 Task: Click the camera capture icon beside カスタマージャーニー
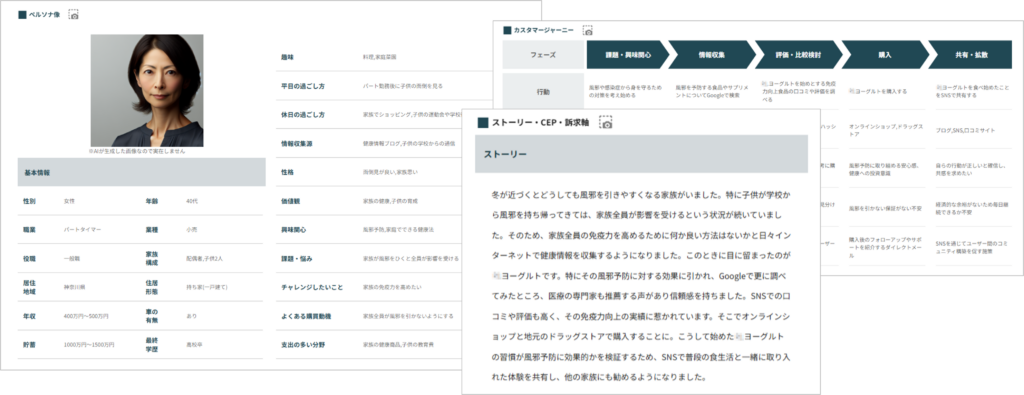tap(588, 30)
